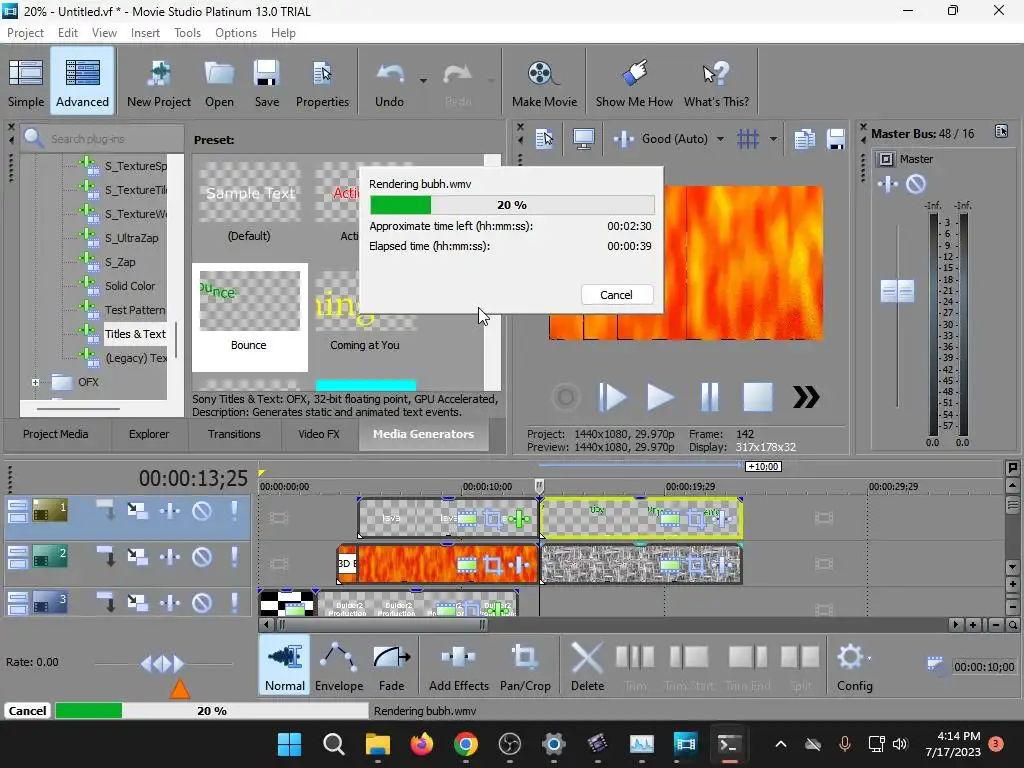Switch to the Project Media tab
The width and height of the screenshot is (1024, 768).
tap(56, 434)
